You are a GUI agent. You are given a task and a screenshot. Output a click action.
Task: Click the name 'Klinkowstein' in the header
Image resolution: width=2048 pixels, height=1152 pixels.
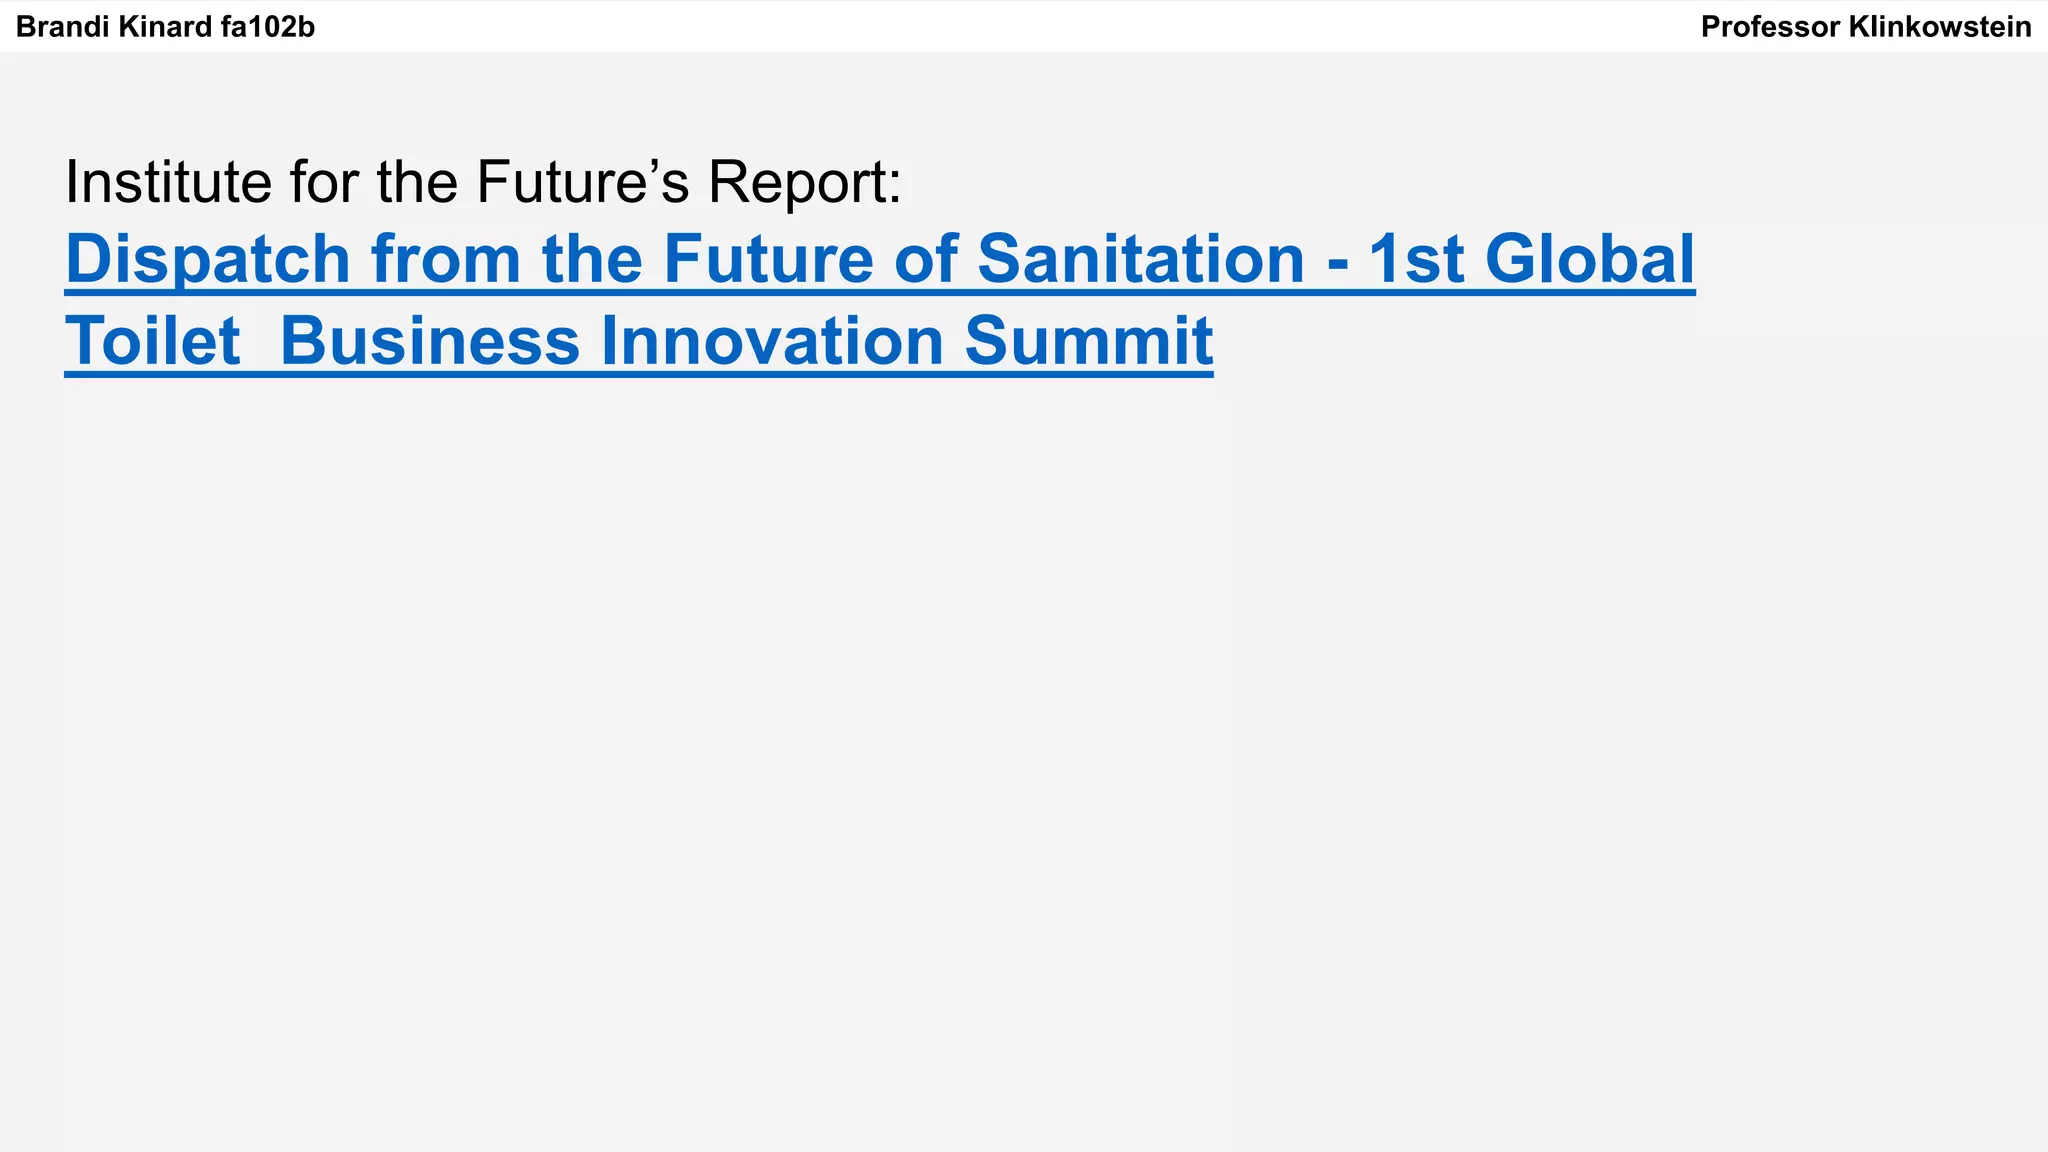1940,27
